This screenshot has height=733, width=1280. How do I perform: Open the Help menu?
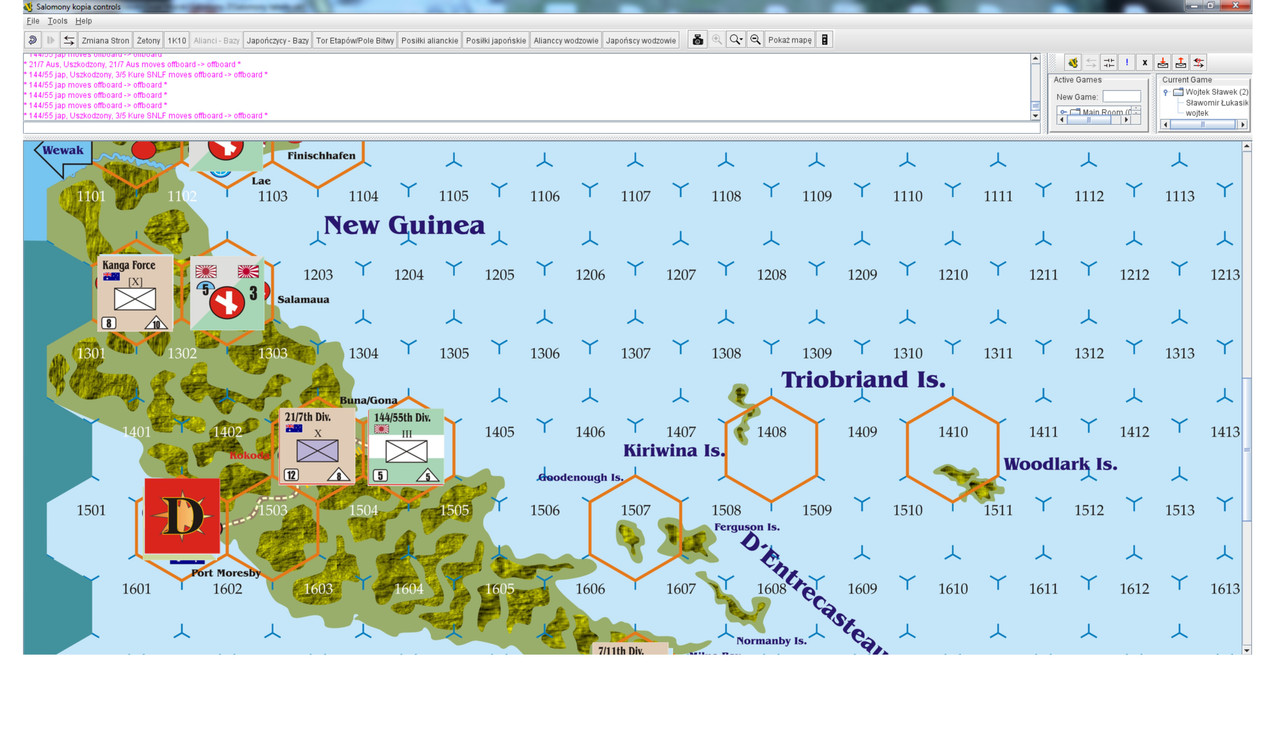click(x=84, y=21)
